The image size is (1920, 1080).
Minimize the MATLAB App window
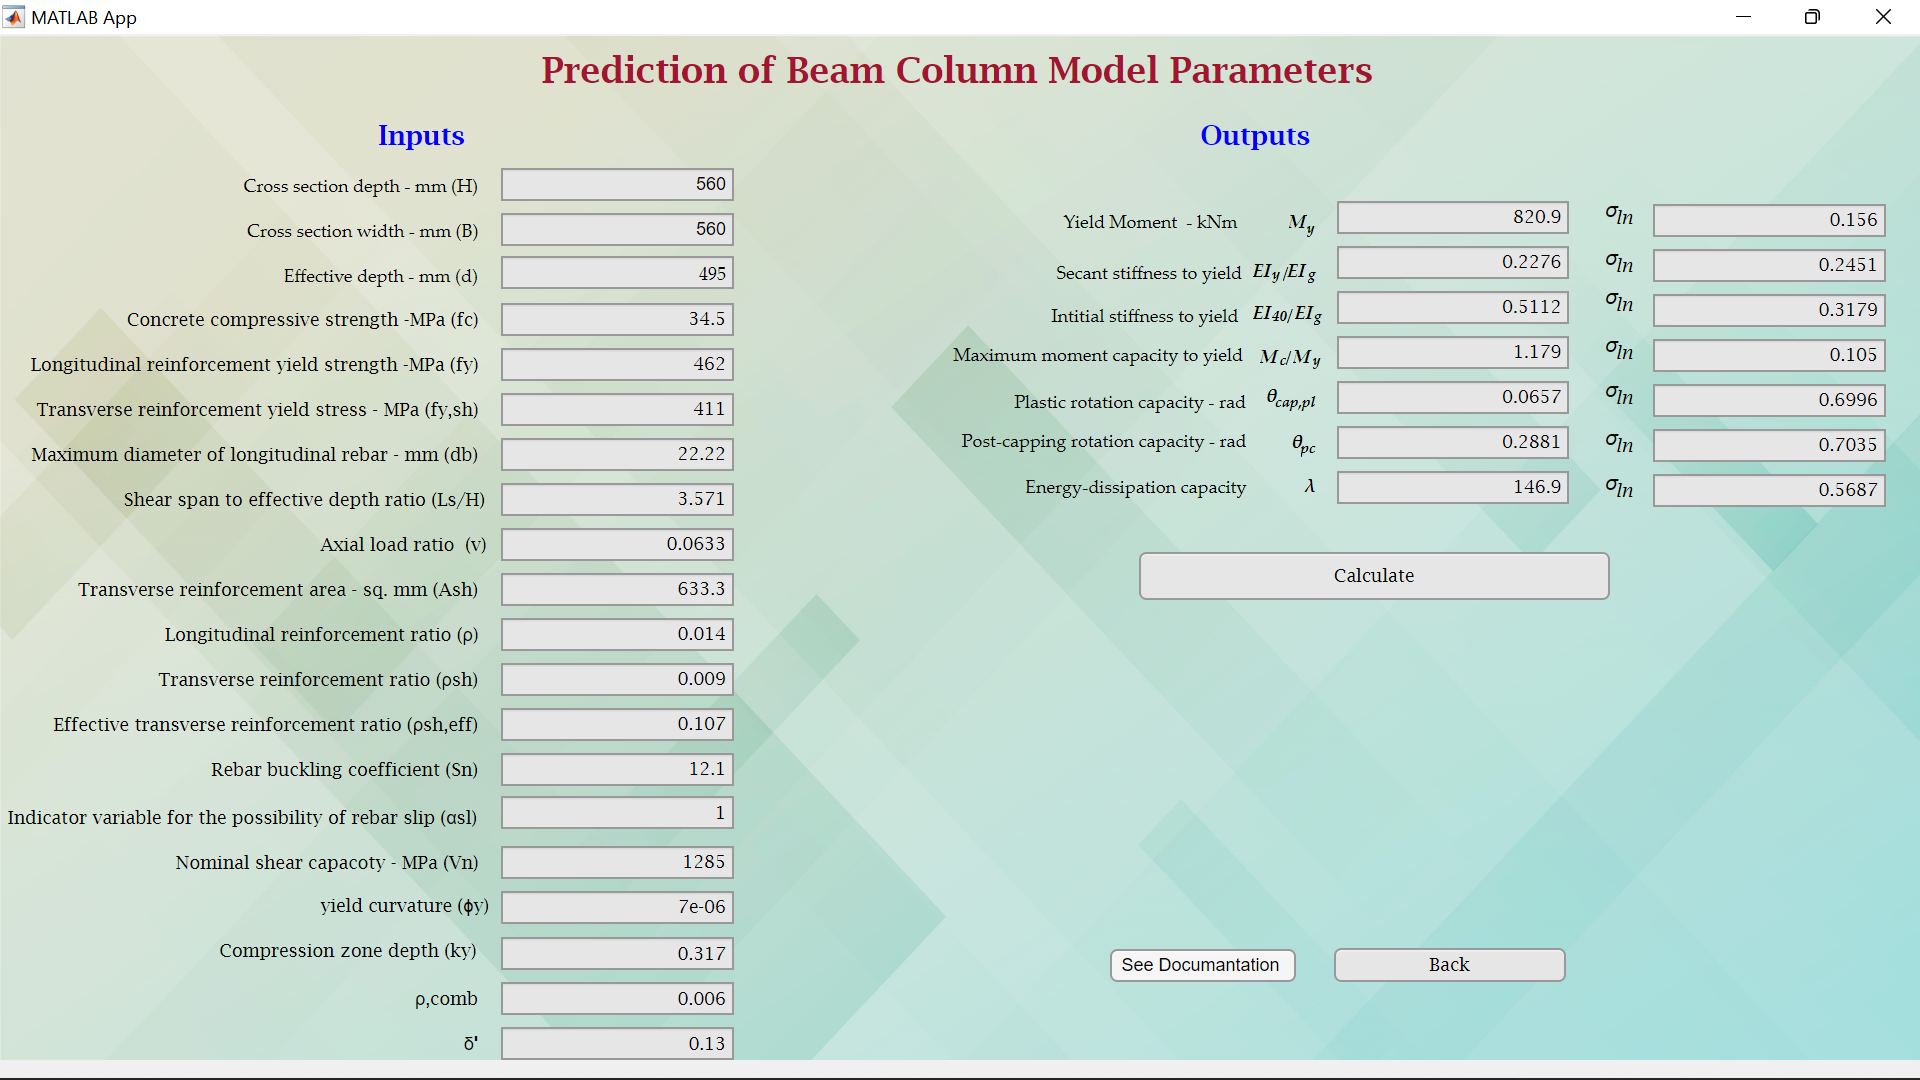(1743, 17)
